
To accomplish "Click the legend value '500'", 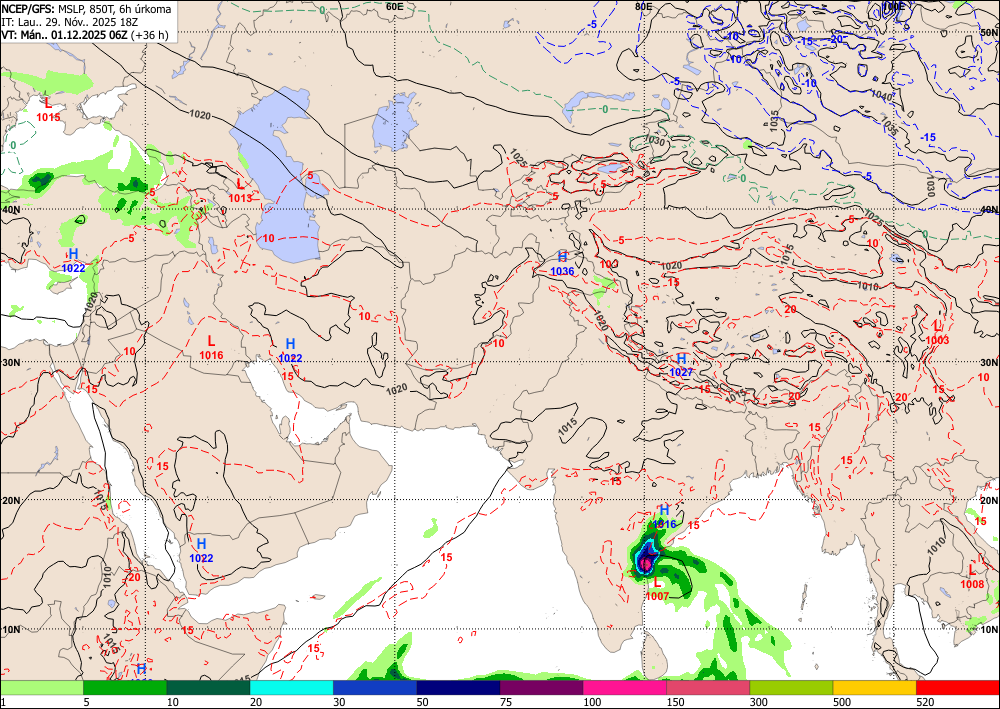I will [842, 702].
